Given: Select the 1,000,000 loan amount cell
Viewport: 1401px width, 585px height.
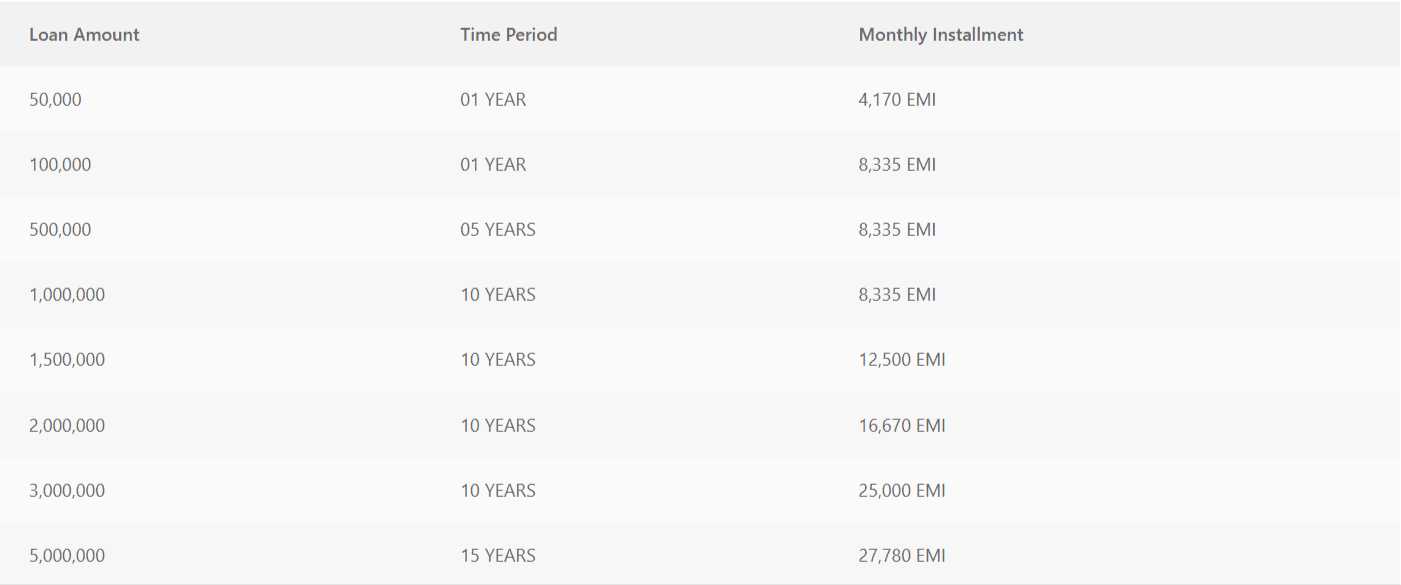Looking at the screenshot, I should tap(68, 294).
